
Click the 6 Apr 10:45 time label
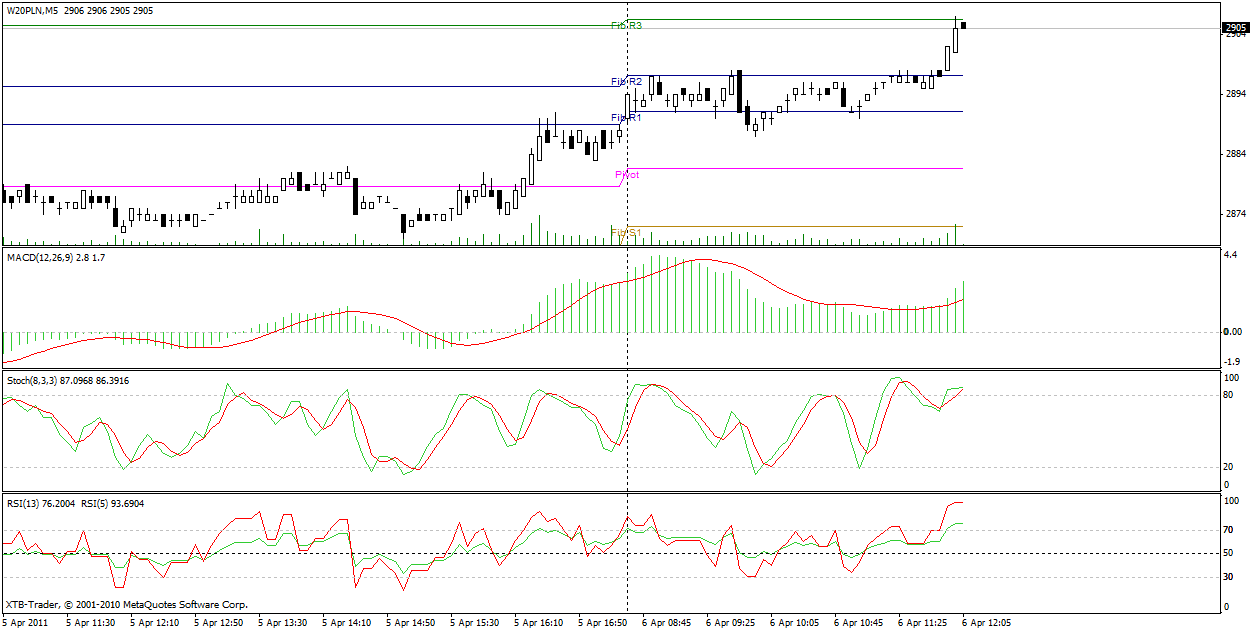point(858,621)
